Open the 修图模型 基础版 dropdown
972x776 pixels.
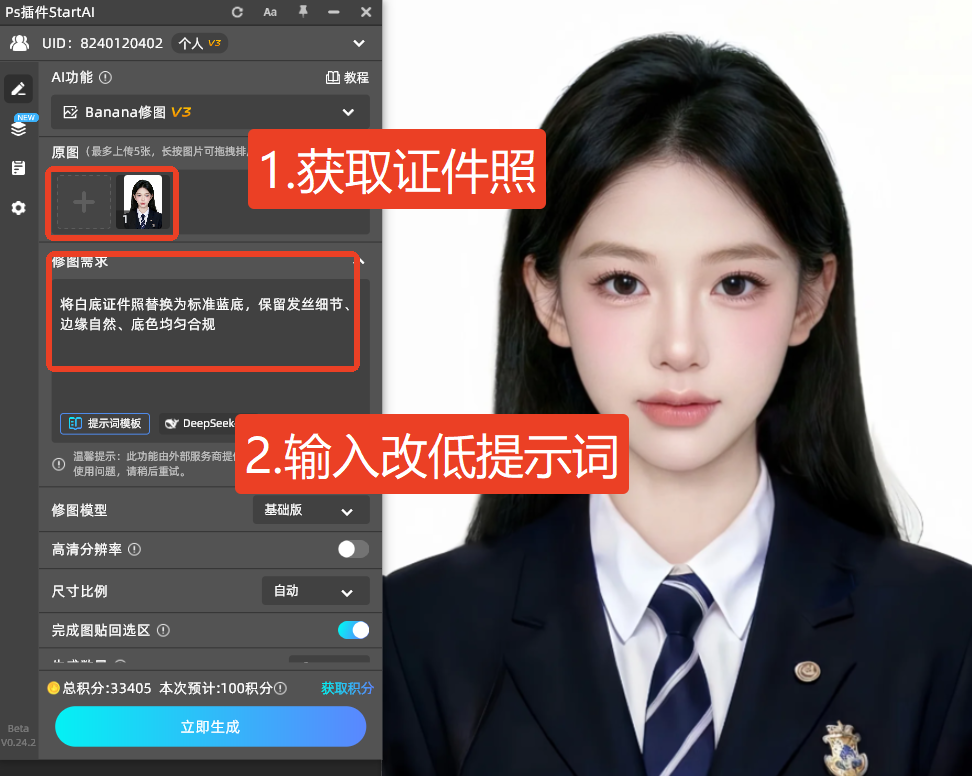point(311,510)
